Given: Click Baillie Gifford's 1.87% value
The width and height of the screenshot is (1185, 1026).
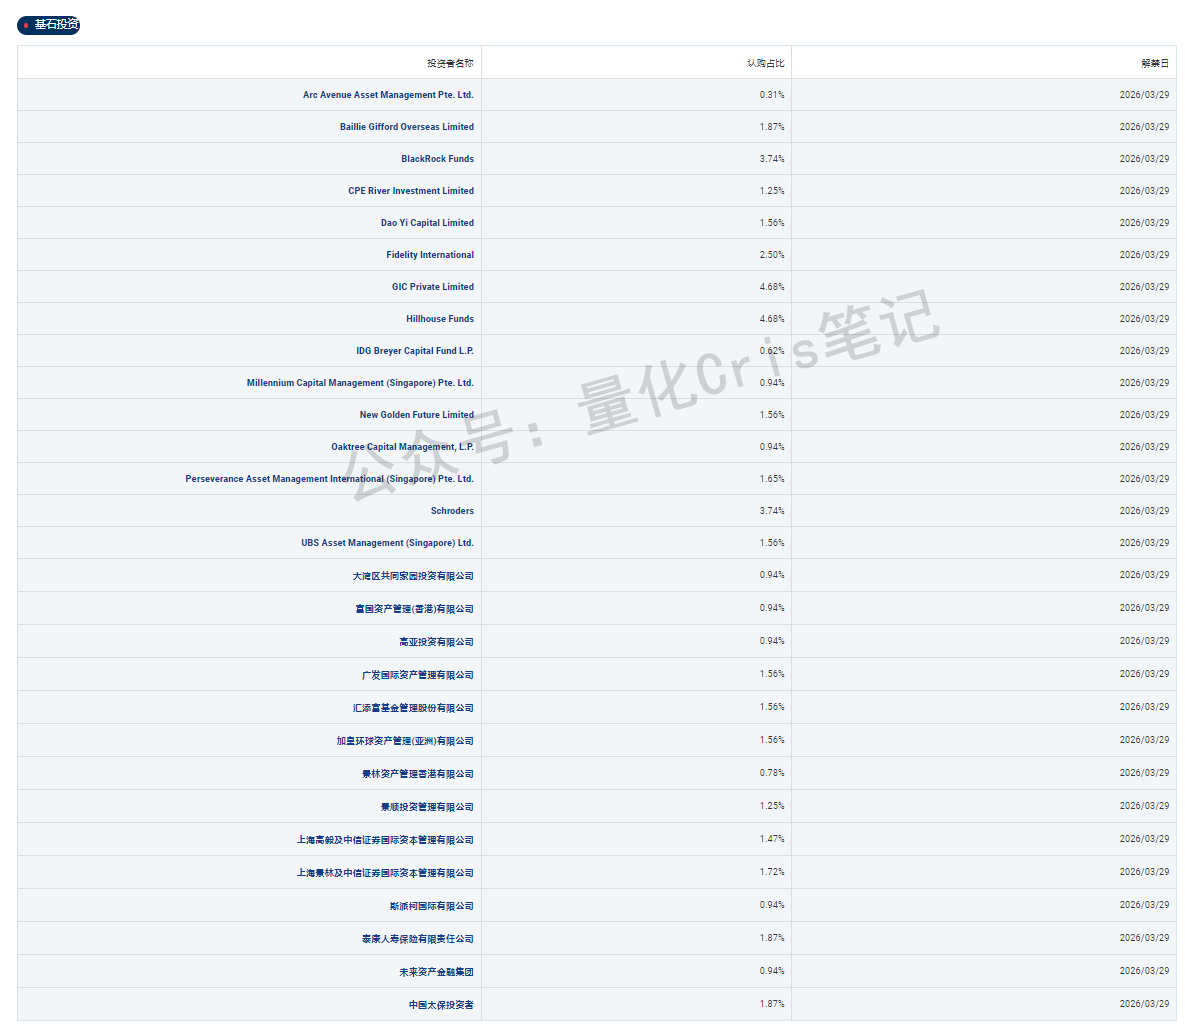Looking at the screenshot, I should point(772,127).
